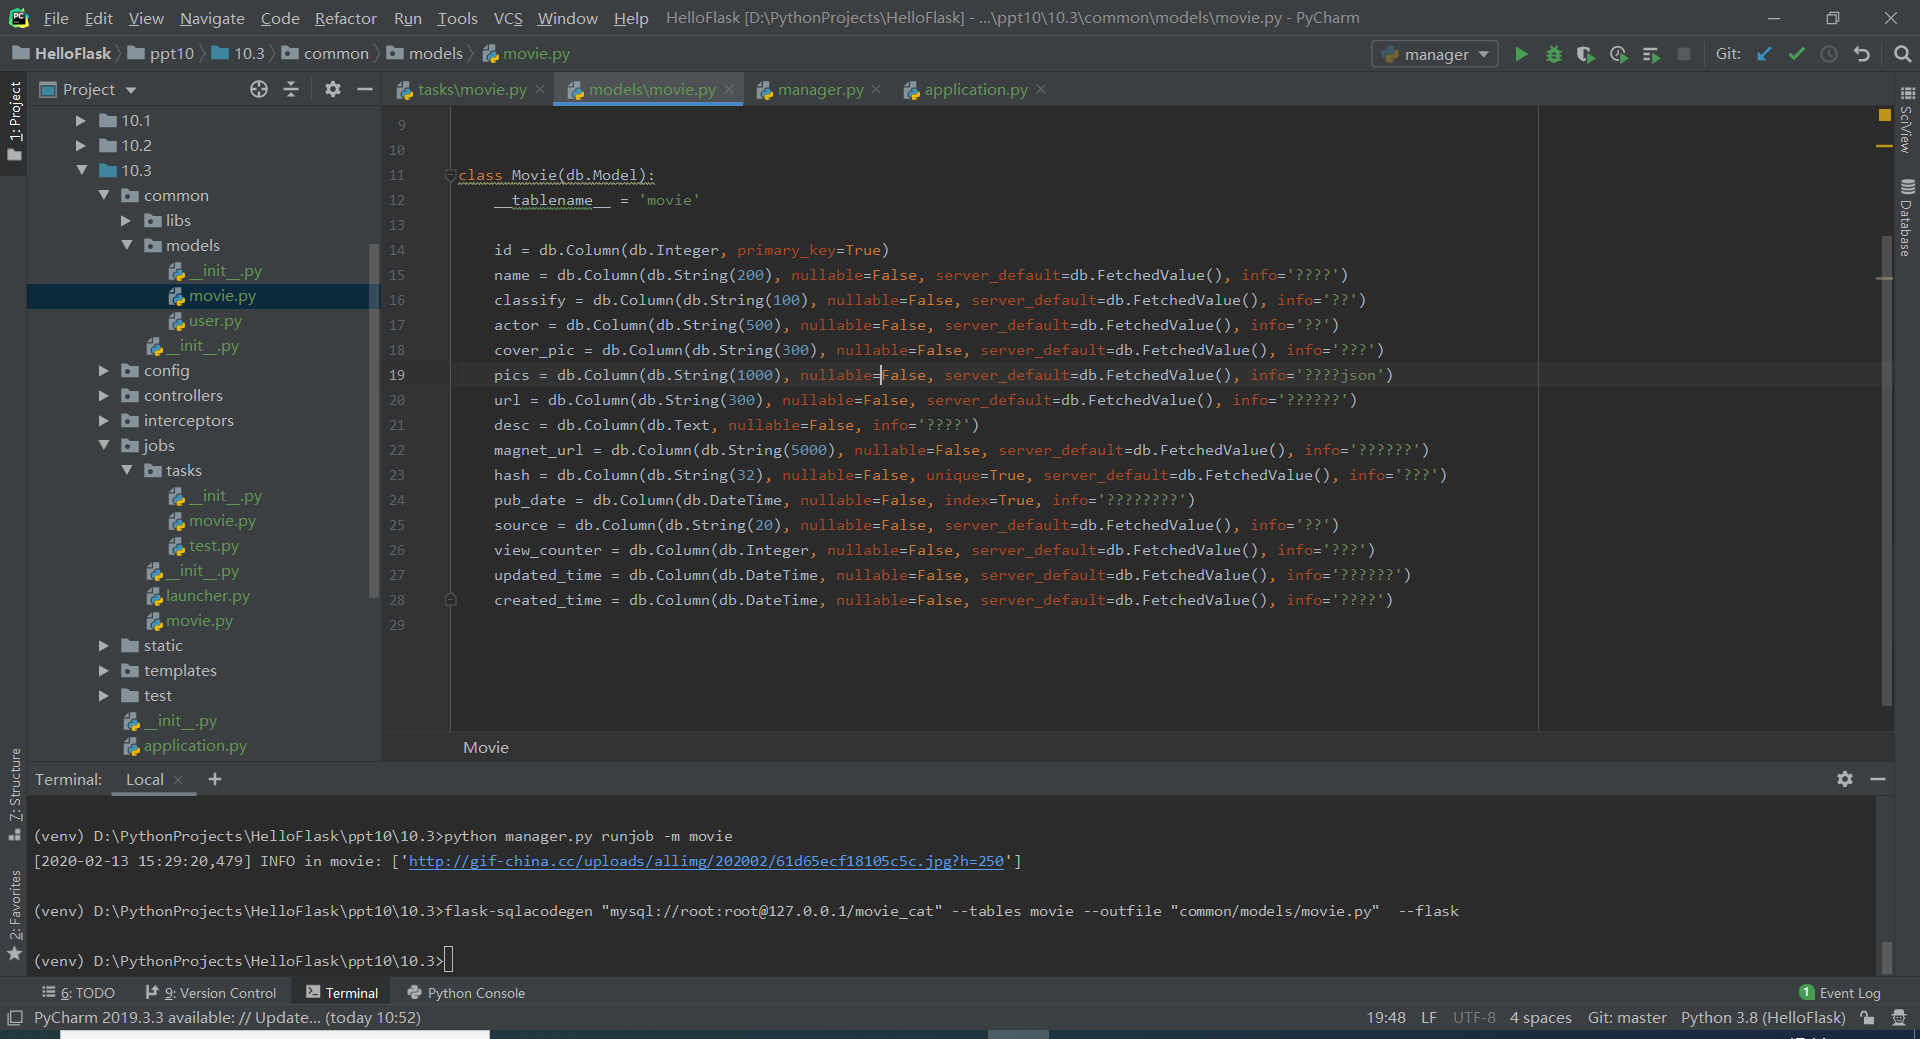Open Search Everywhere magnifier
This screenshot has height=1039, width=1920.
pos(1902,54)
